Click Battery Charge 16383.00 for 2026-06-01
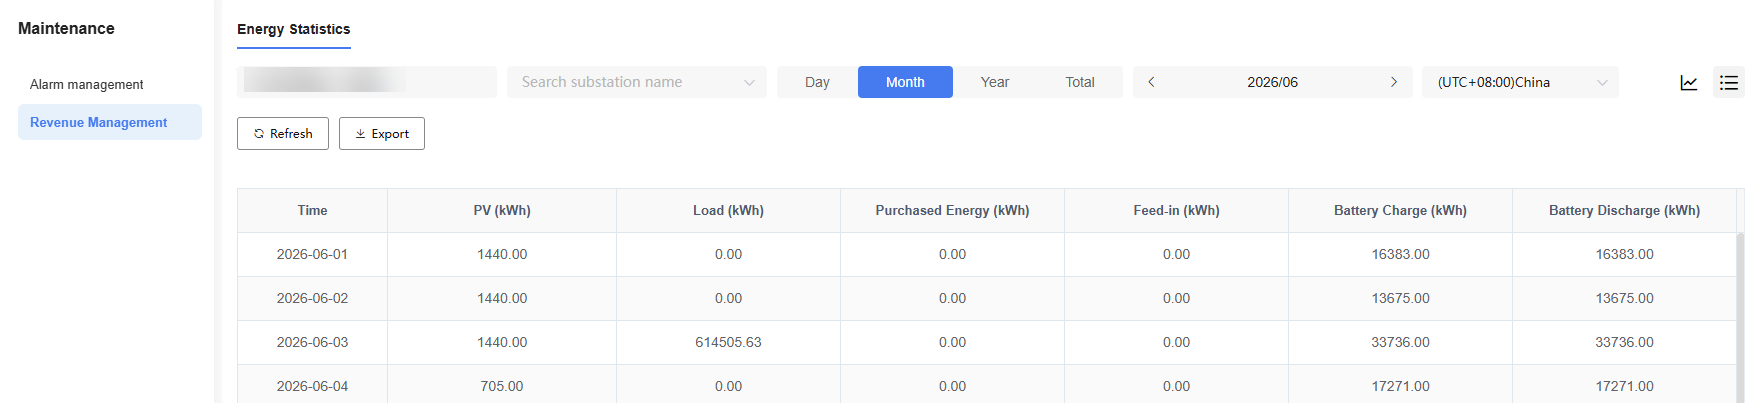This screenshot has height=403, width=1760. tap(1400, 254)
